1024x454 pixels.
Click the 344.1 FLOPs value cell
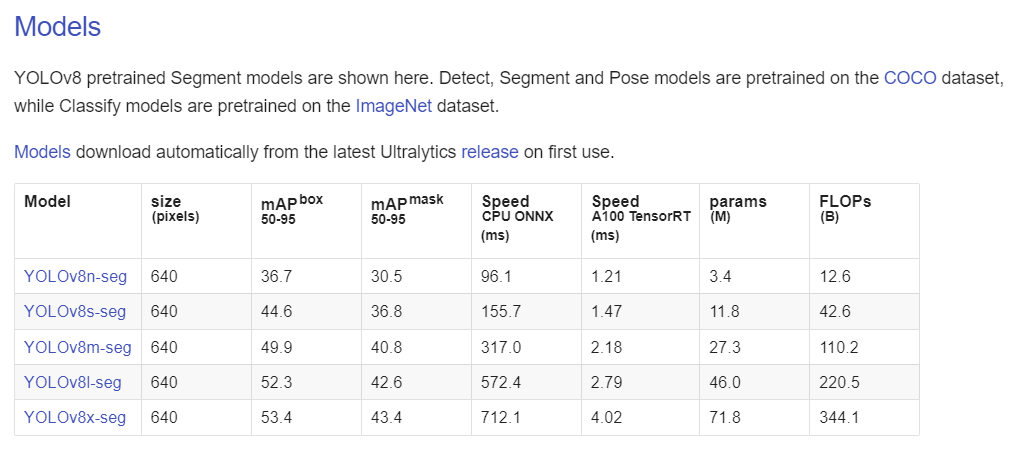click(x=839, y=417)
